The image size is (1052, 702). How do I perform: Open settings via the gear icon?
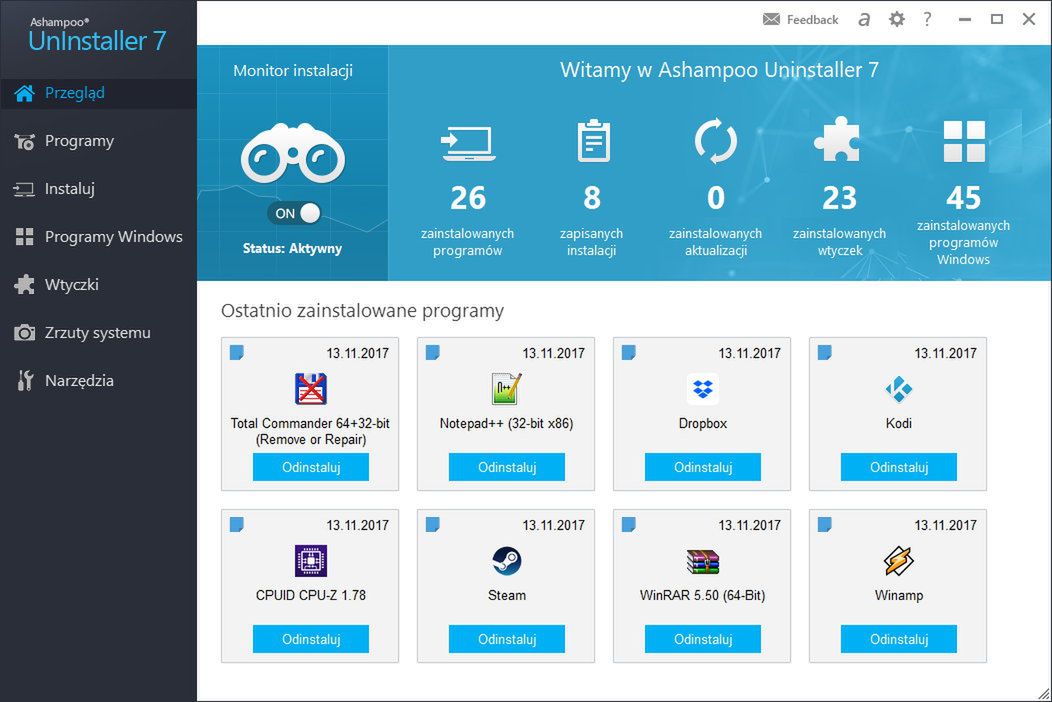pyautogui.click(x=896, y=19)
